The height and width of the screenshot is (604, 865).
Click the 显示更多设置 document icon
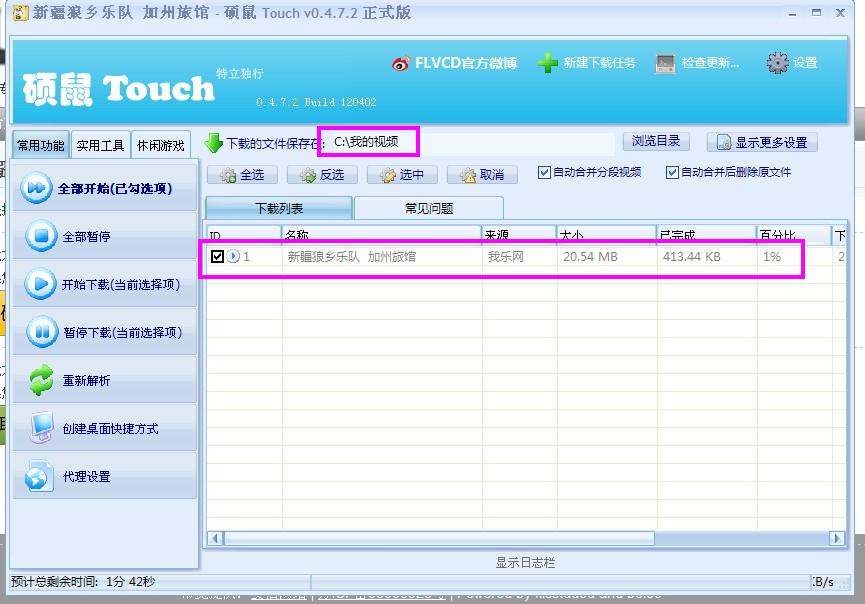(x=724, y=143)
